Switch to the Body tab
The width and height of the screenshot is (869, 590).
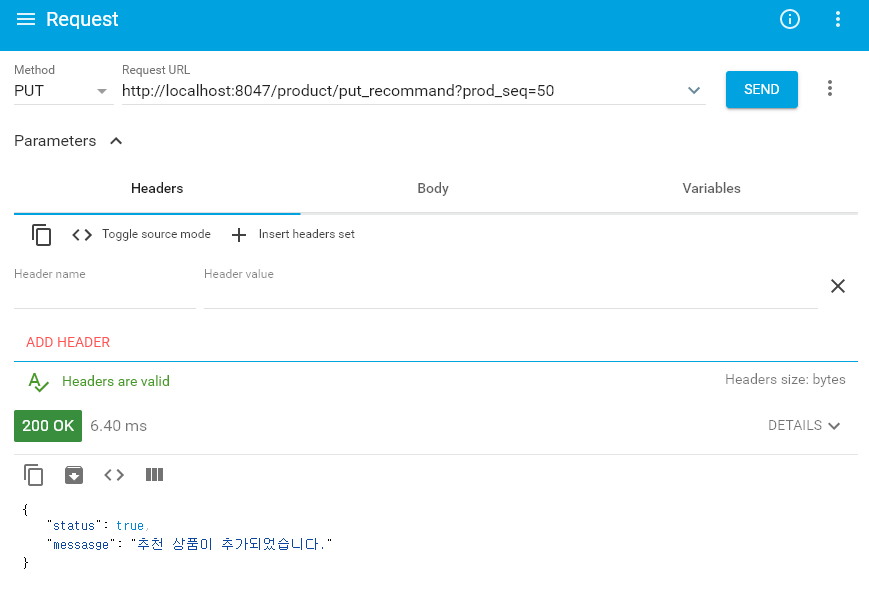pyautogui.click(x=433, y=188)
